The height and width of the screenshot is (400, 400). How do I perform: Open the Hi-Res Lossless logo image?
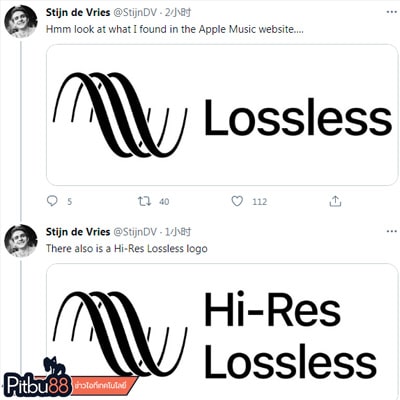coord(222,332)
